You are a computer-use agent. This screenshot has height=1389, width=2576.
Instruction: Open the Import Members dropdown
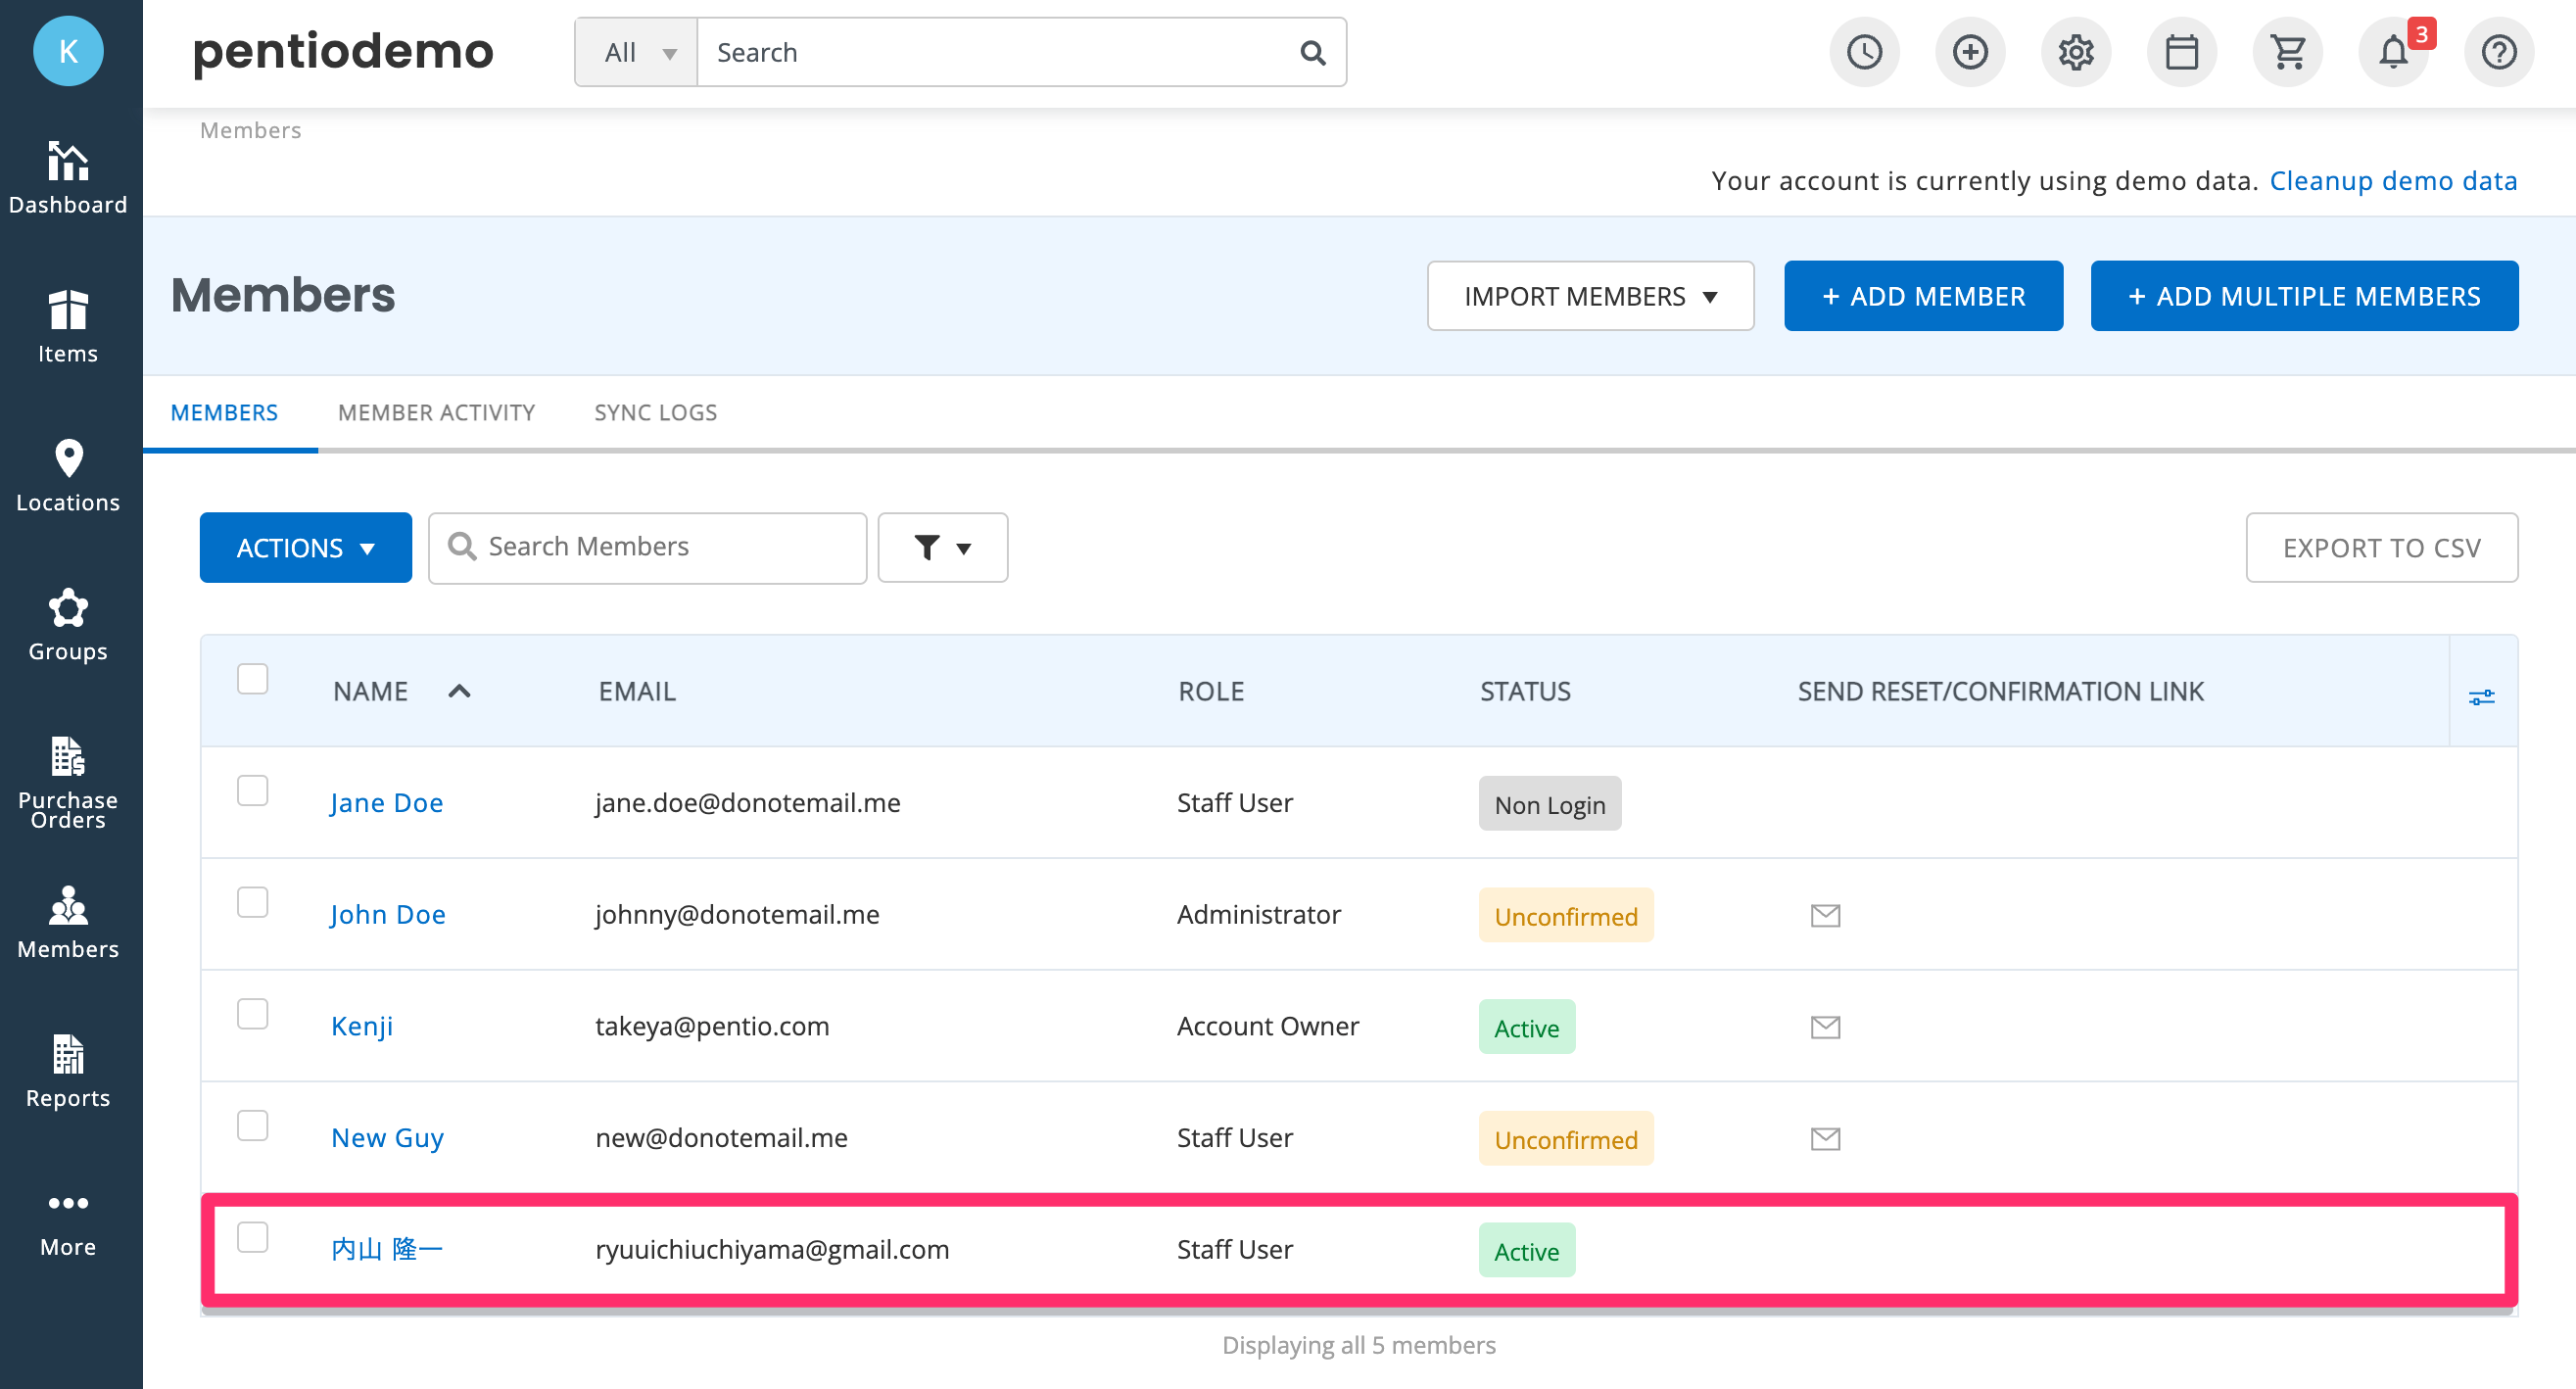click(1590, 296)
